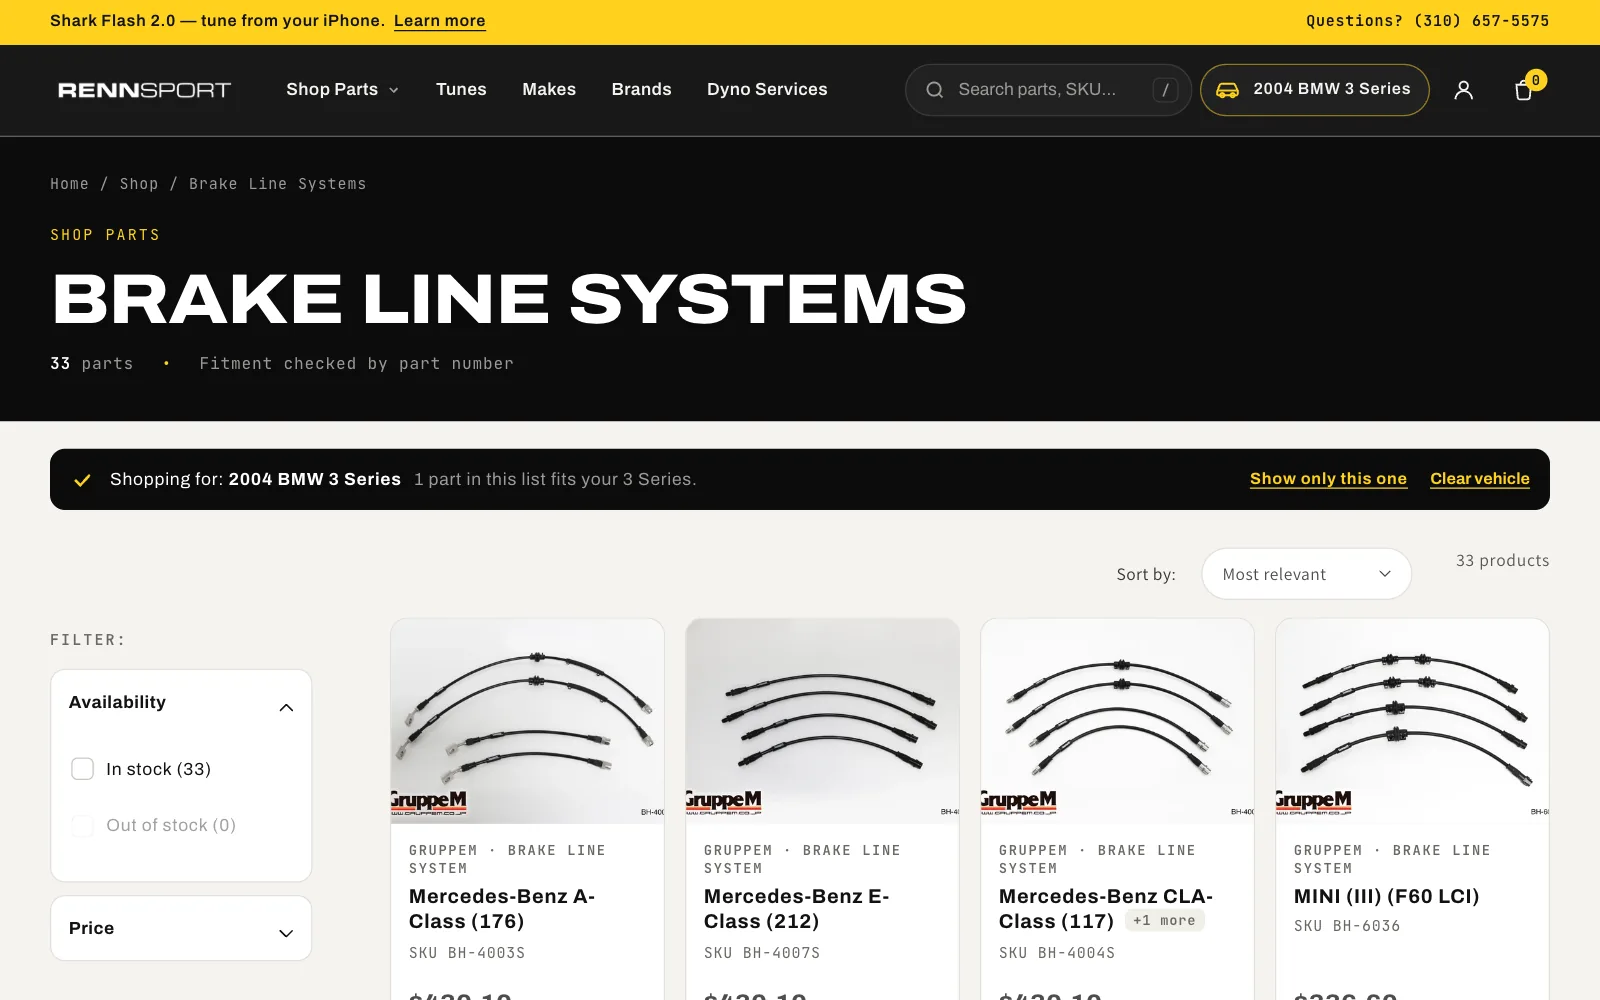The width and height of the screenshot is (1600, 1000).
Task: Click the Search parts, SKU input field
Action: [1048, 90]
